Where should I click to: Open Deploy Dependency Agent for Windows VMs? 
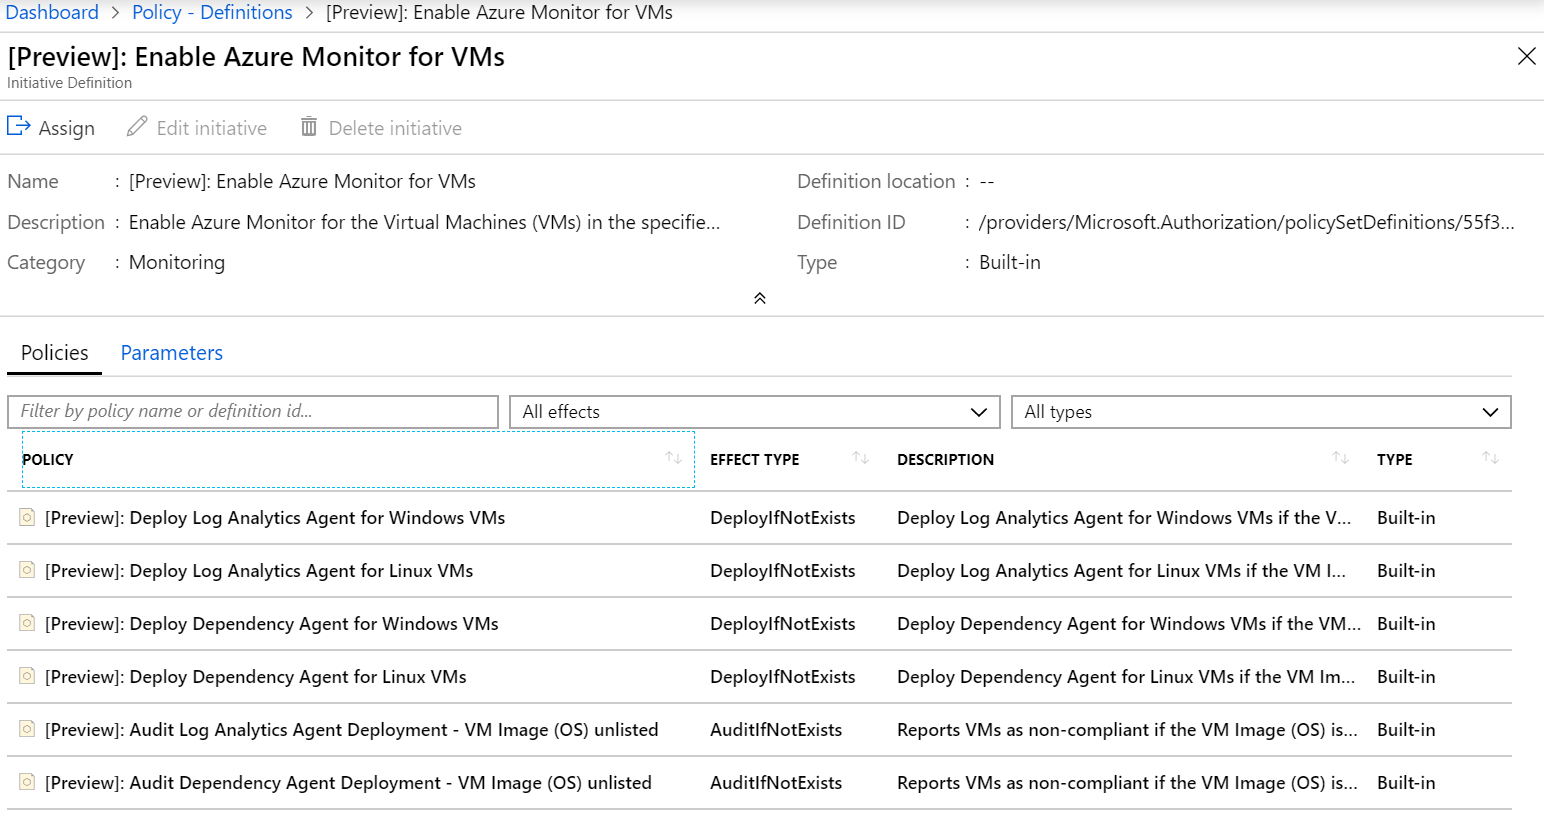coord(313,624)
